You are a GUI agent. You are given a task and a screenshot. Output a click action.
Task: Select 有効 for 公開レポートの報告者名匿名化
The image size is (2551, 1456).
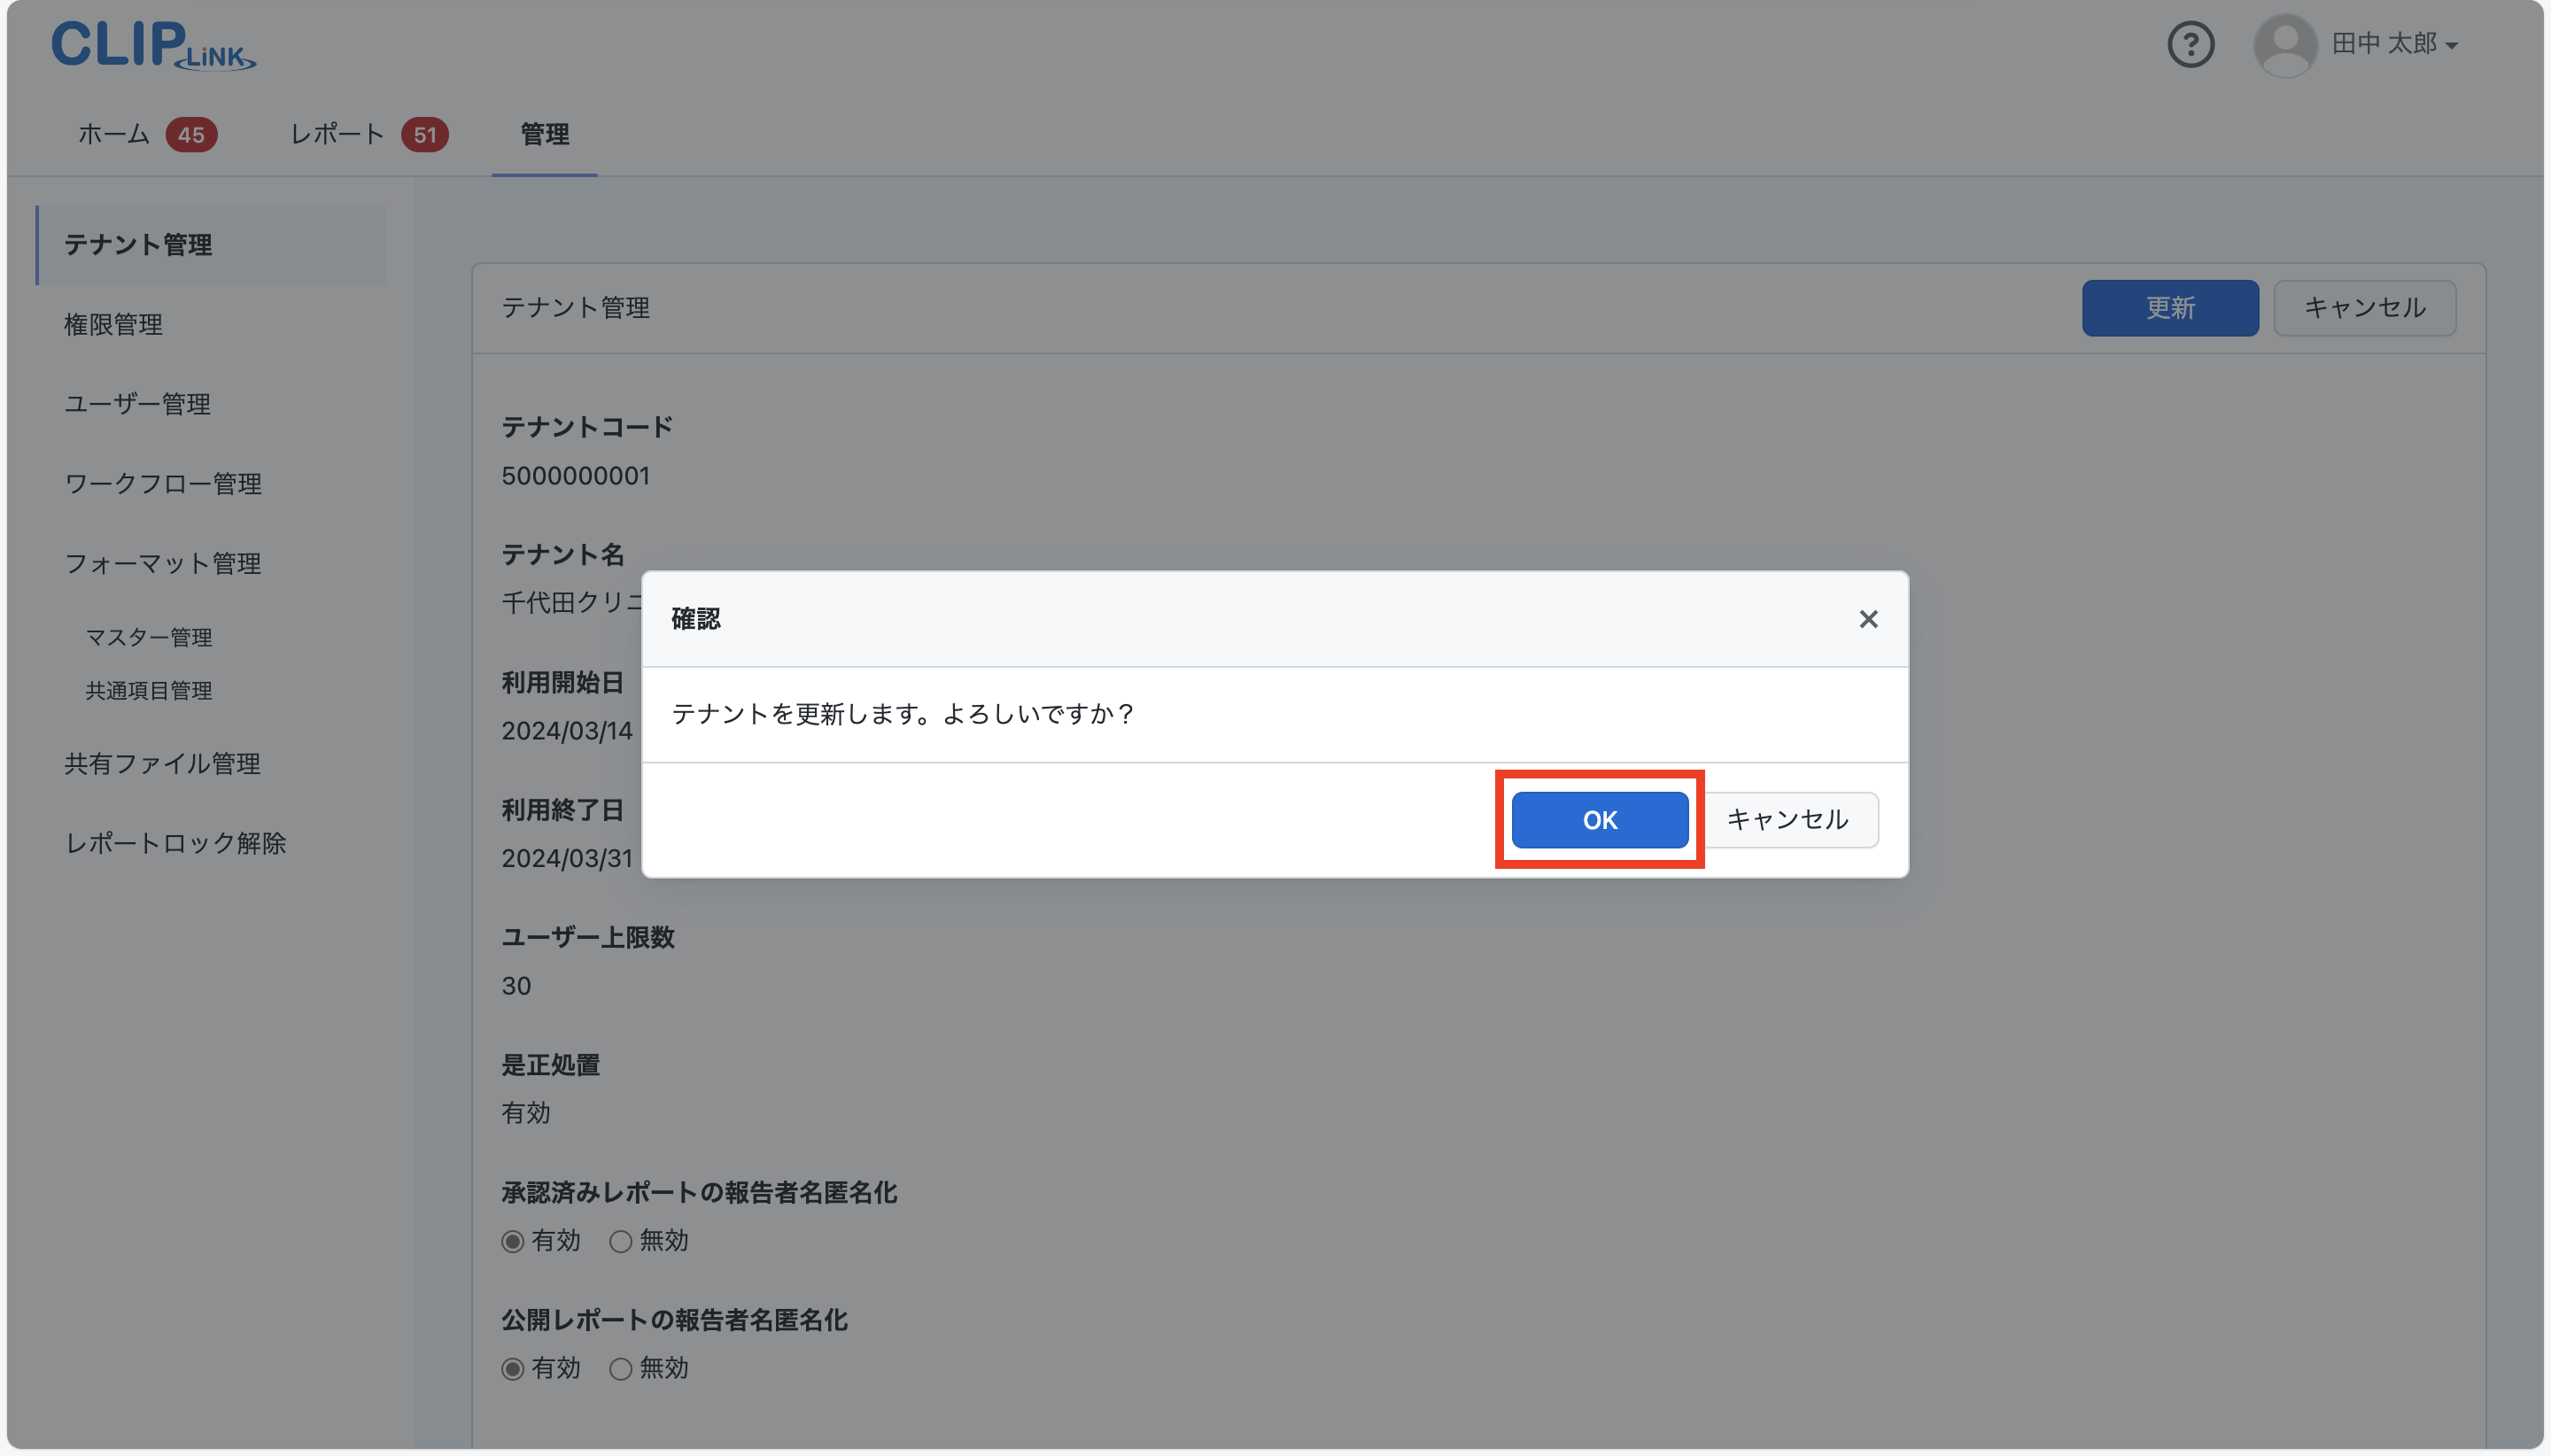coord(513,1369)
